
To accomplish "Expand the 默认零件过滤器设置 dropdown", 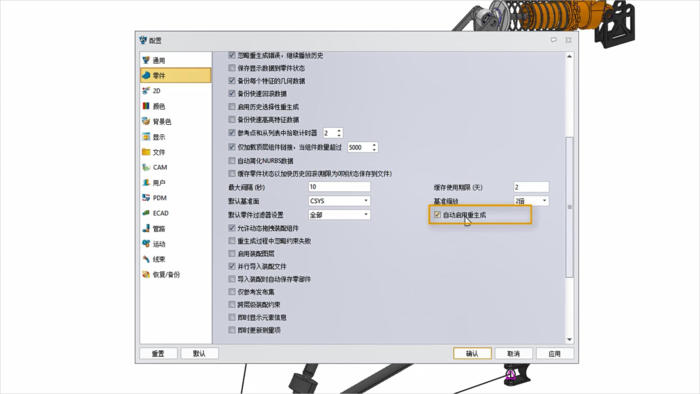I will point(339,215).
